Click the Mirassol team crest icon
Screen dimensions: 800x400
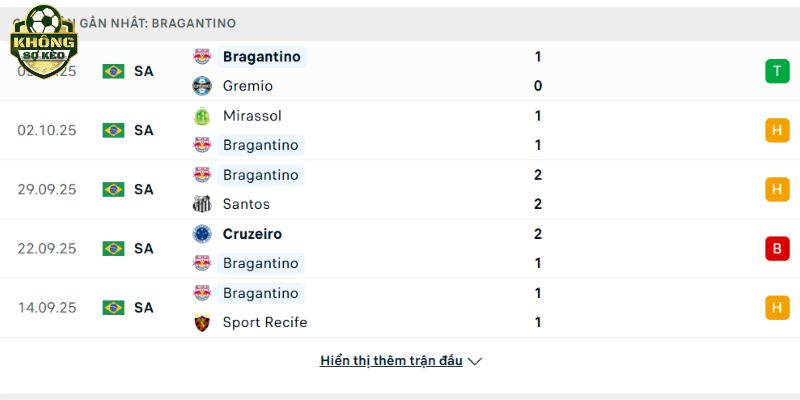click(202, 116)
